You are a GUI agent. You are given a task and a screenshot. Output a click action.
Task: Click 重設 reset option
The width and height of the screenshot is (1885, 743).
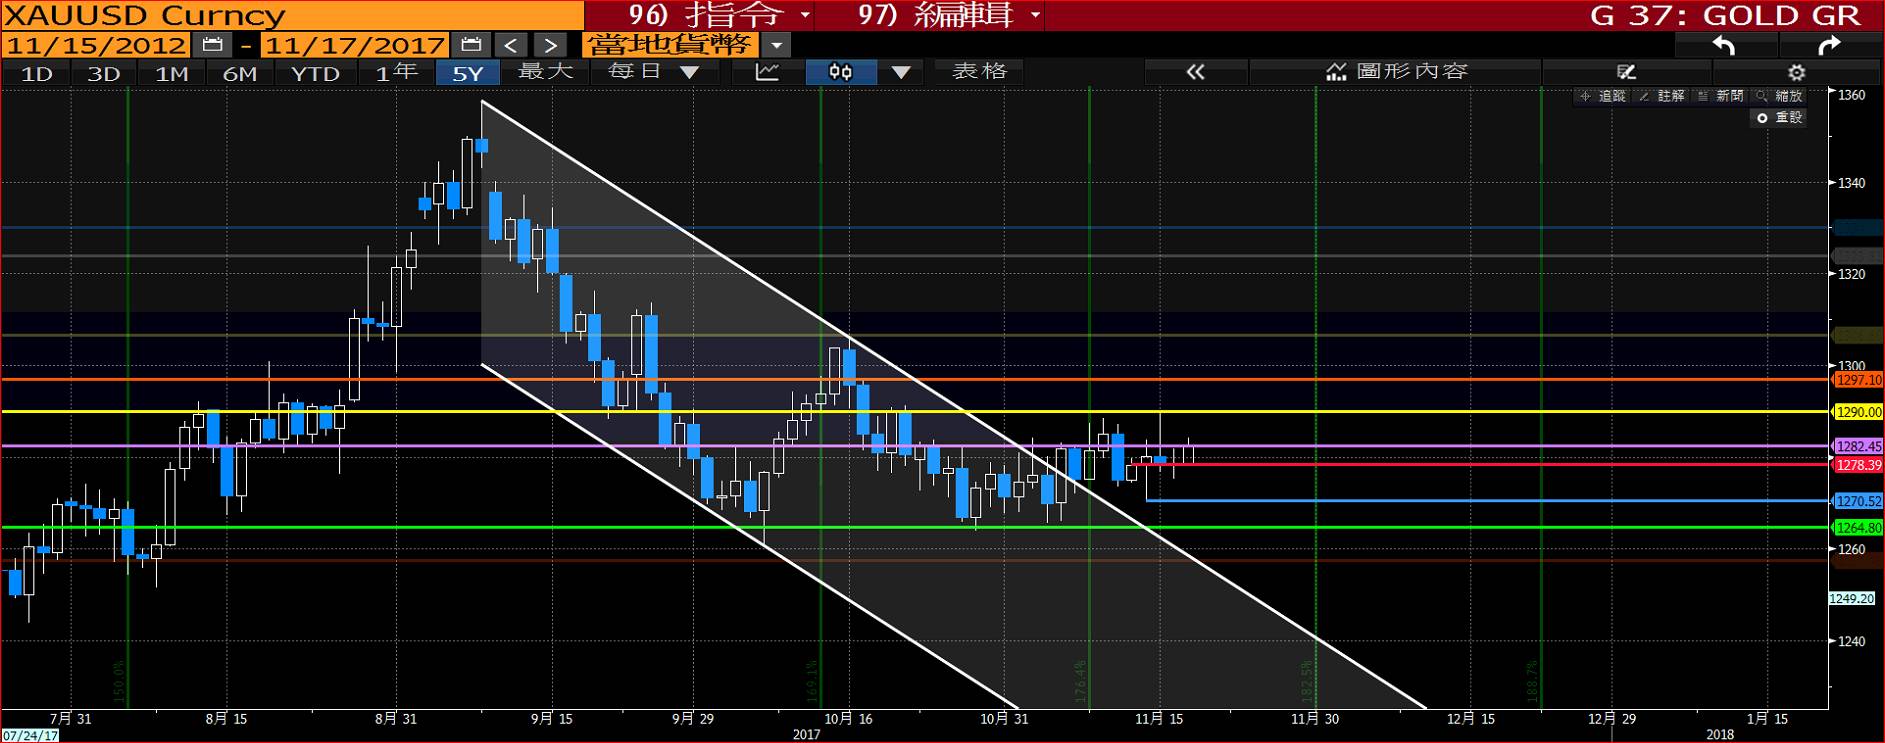point(1779,117)
